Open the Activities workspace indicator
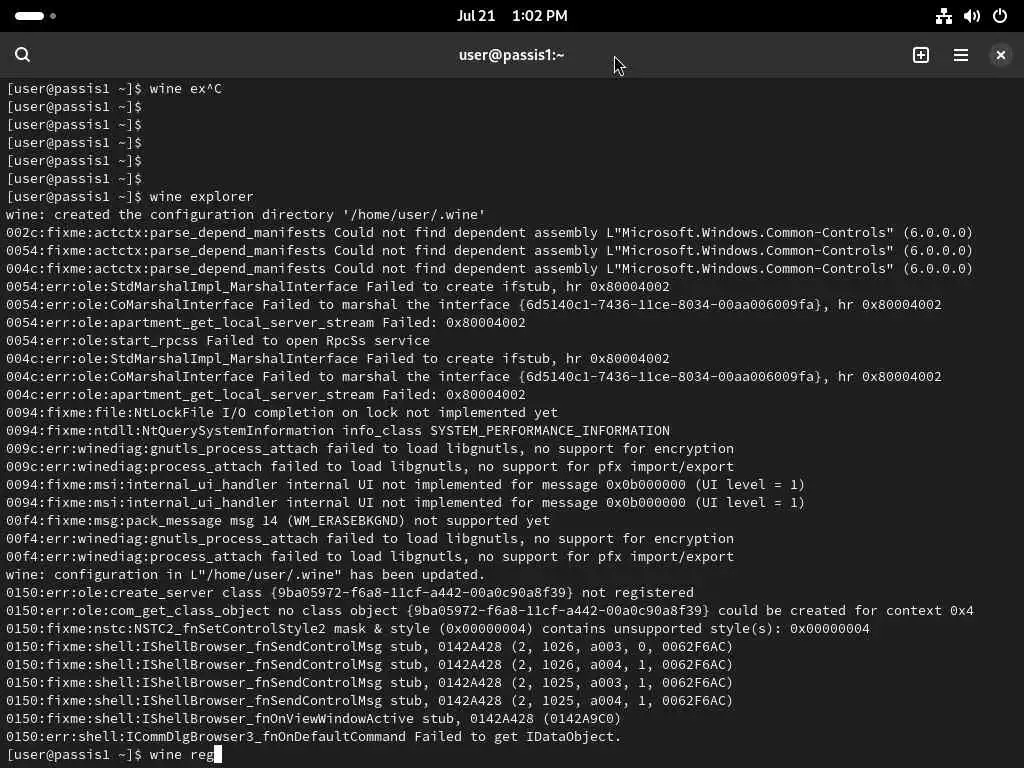The image size is (1024, 768). click(35, 16)
